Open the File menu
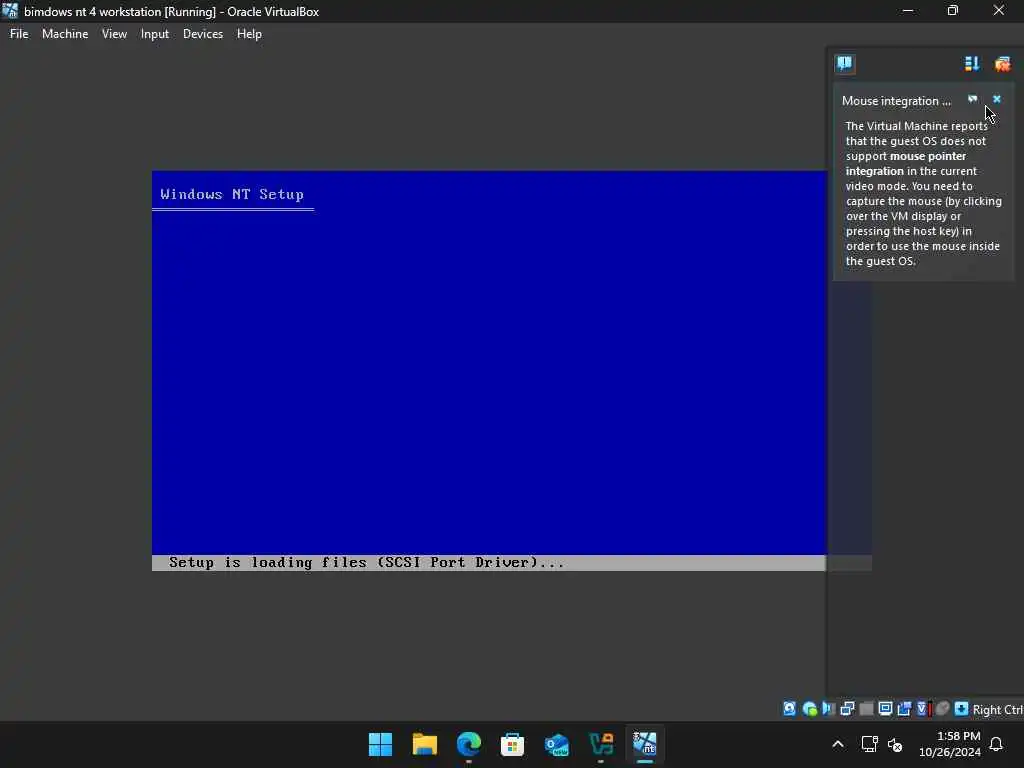Viewport: 1024px width, 768px height. (19, 34)
